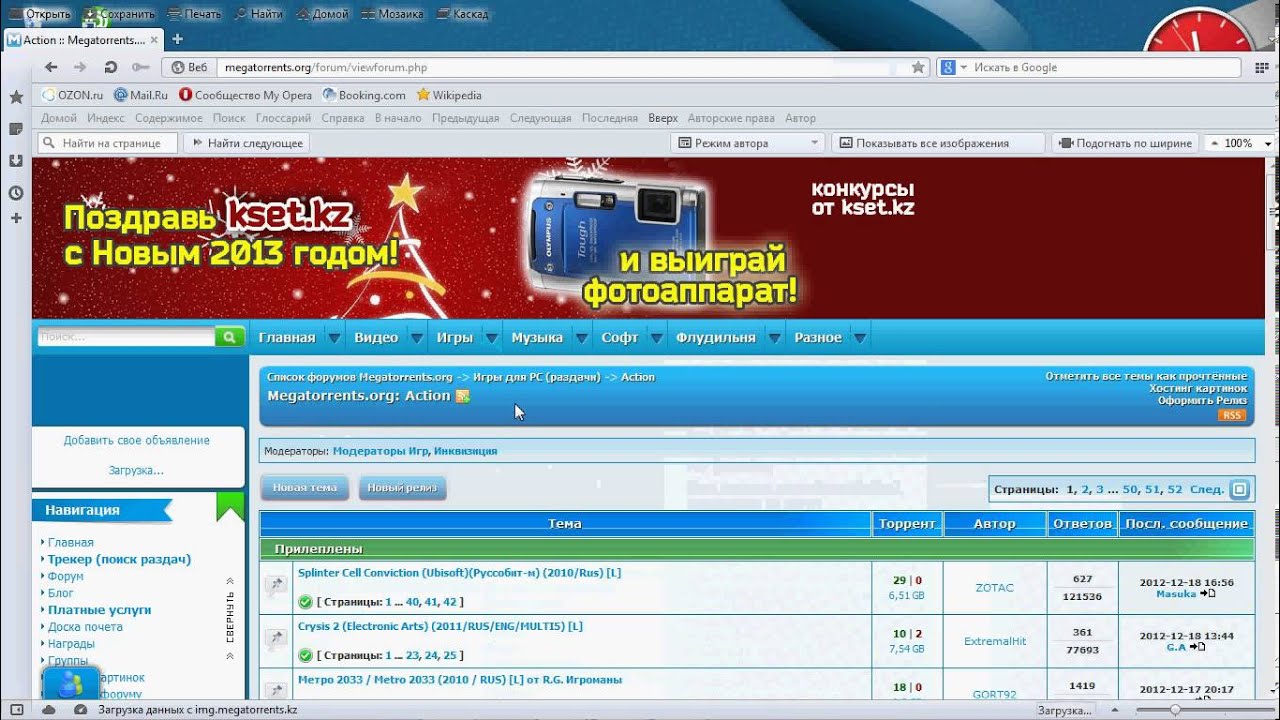Image resolution: width=1280 pixels, height=720 pixels.
Task: Click Opera Turbo gauge icon in status bar
Action: click(x=80, y=710)
